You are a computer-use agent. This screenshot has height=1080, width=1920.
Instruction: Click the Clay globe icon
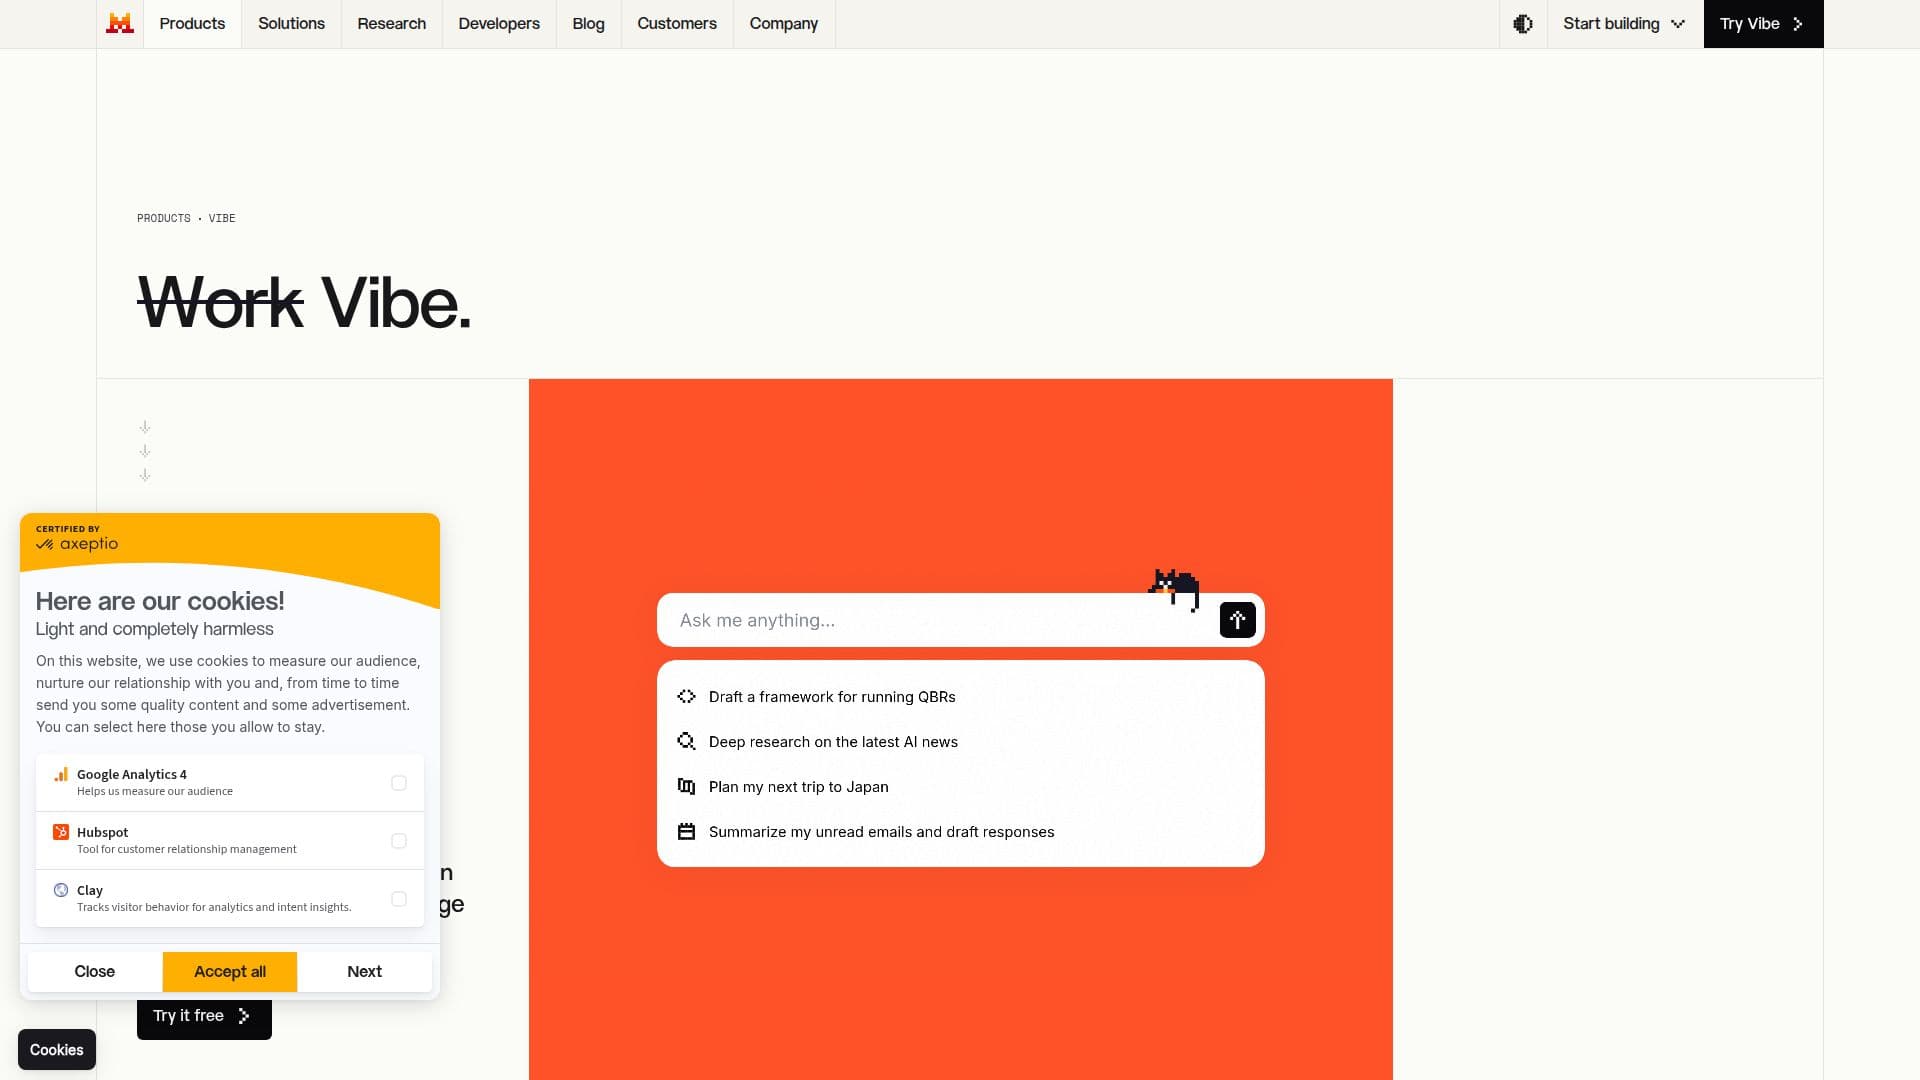(61, 890)
